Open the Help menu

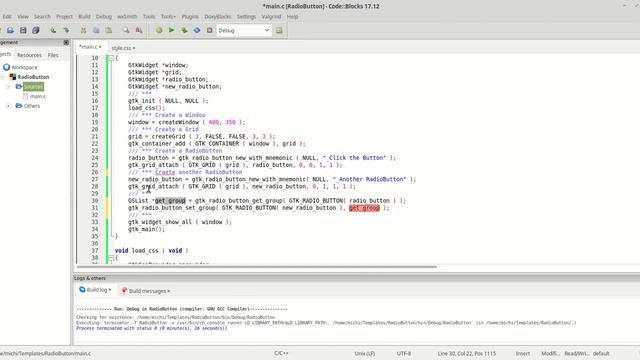[x=292, y=17]
